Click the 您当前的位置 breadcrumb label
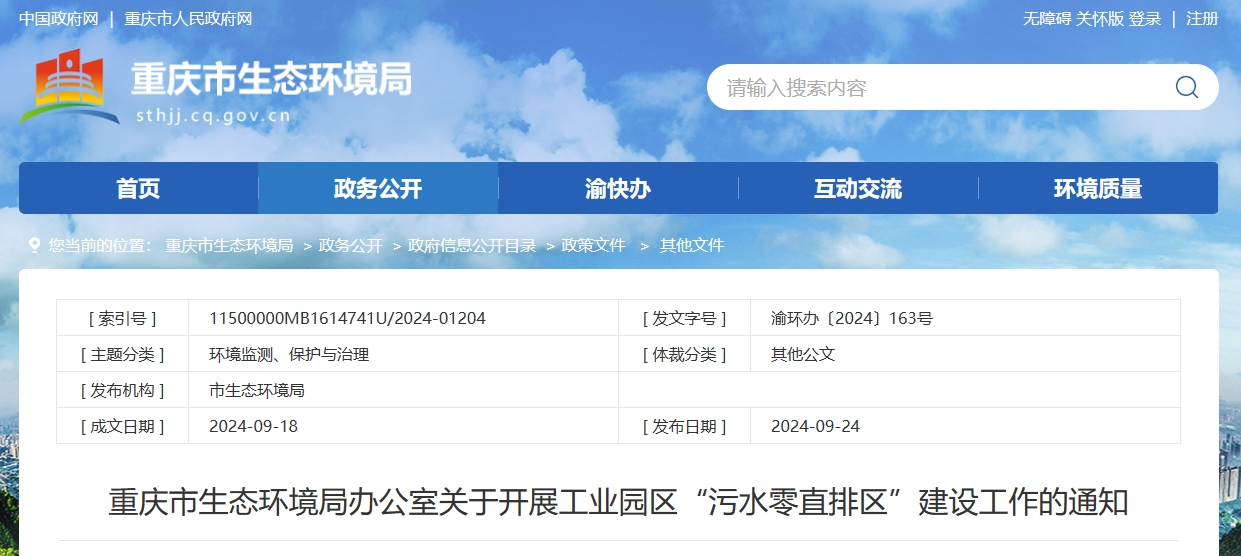Screen dimensions: 1241x556 (100, 245)
